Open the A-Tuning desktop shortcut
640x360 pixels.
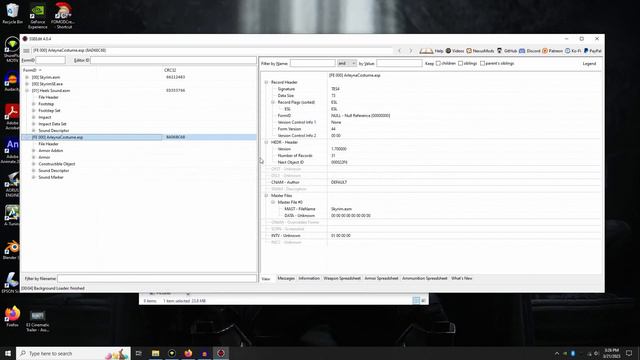click(x=12, y=215)
